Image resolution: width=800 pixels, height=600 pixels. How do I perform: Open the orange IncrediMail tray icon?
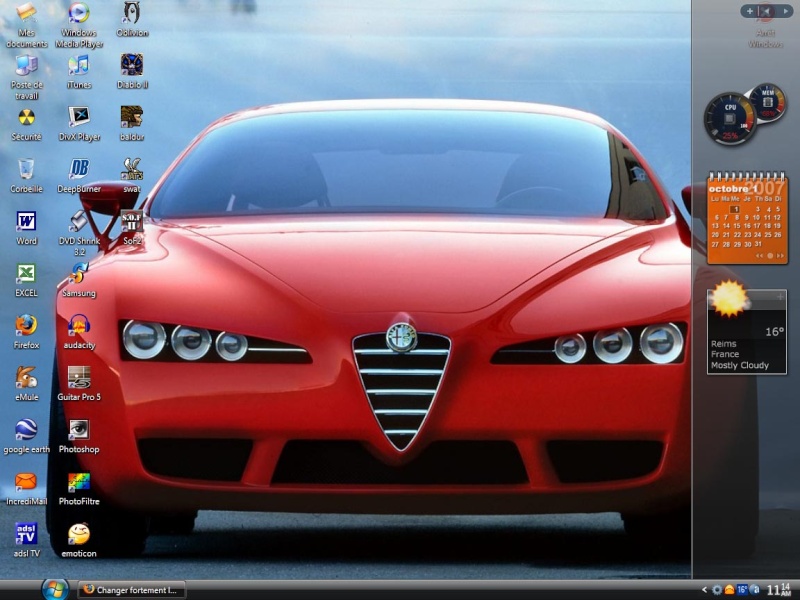[730, 590]
